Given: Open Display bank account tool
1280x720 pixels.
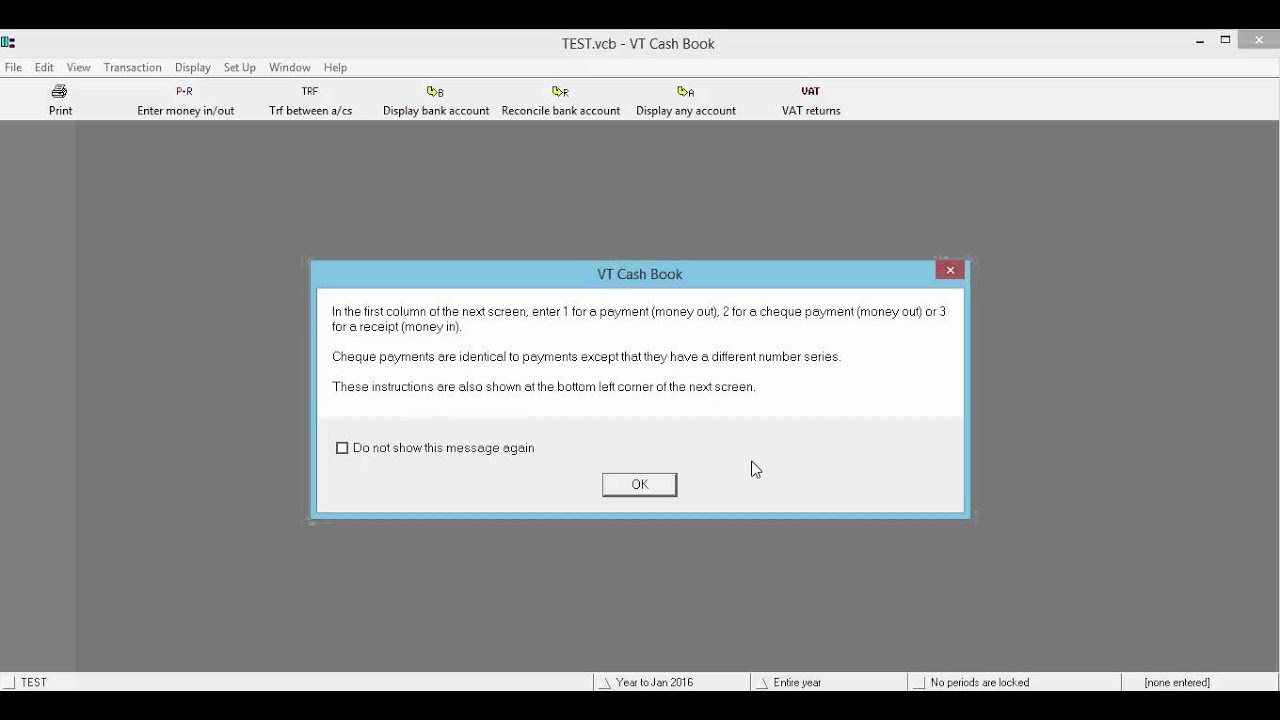Looking at the screenshot, I should [436, 100].
